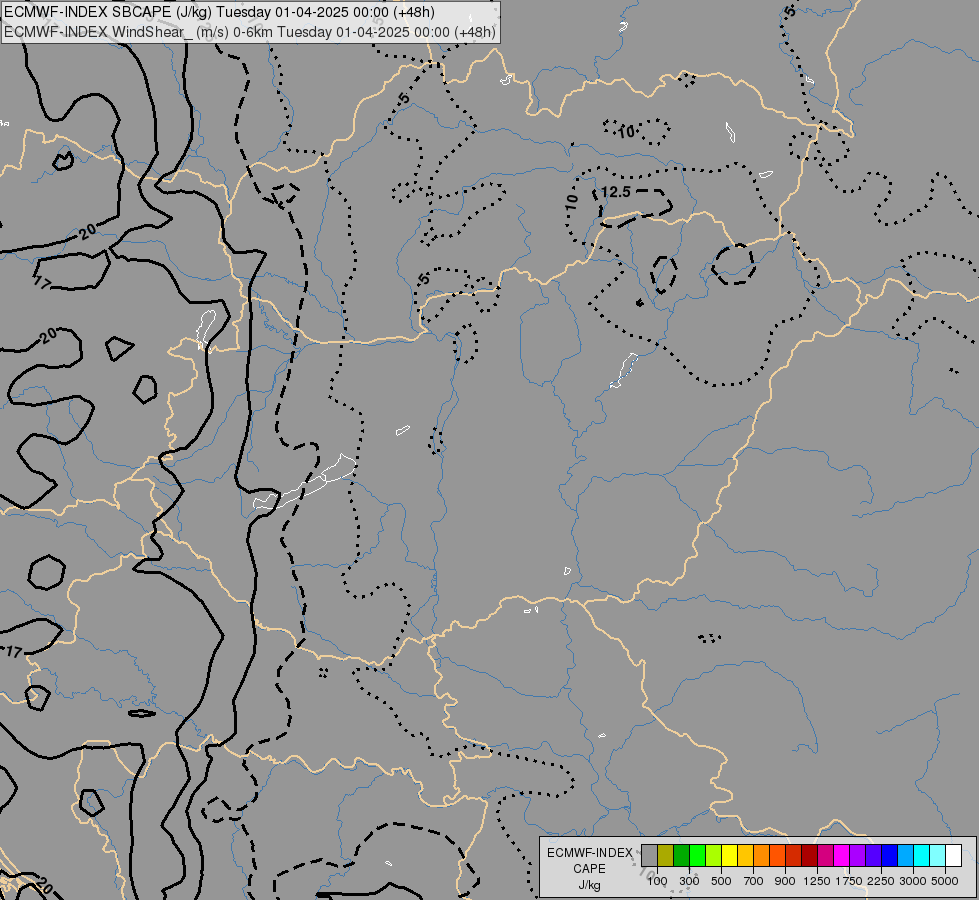Click the 12.5 contour label on the map

[616, 192]
